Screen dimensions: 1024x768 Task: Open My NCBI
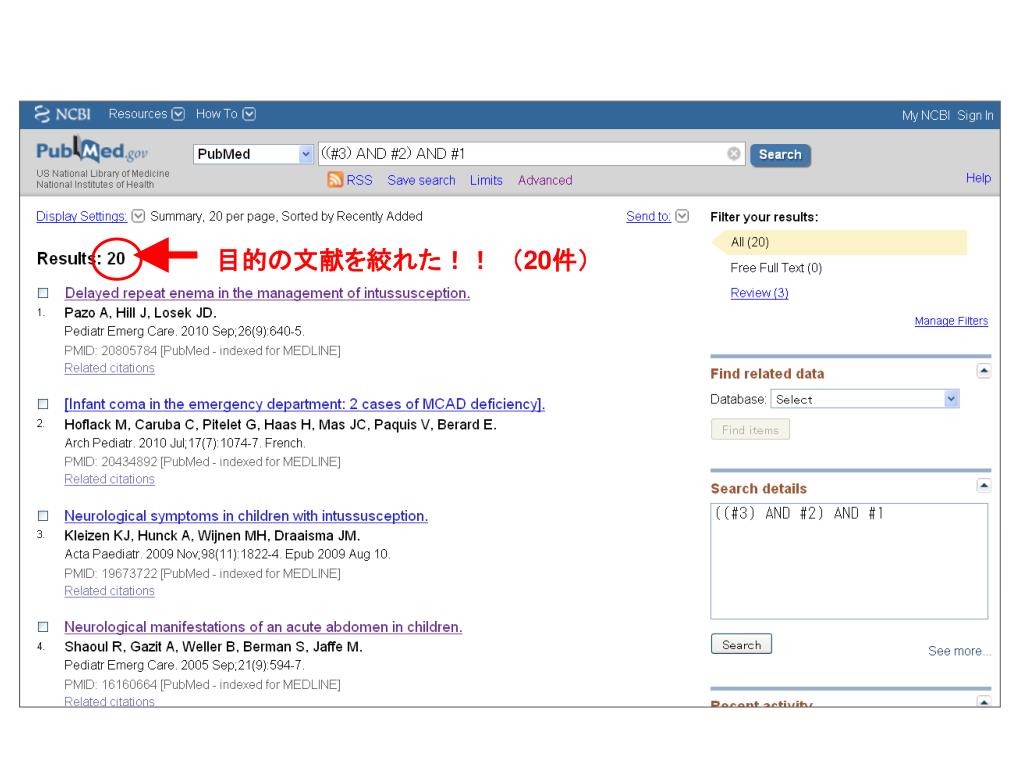[925, 116]
